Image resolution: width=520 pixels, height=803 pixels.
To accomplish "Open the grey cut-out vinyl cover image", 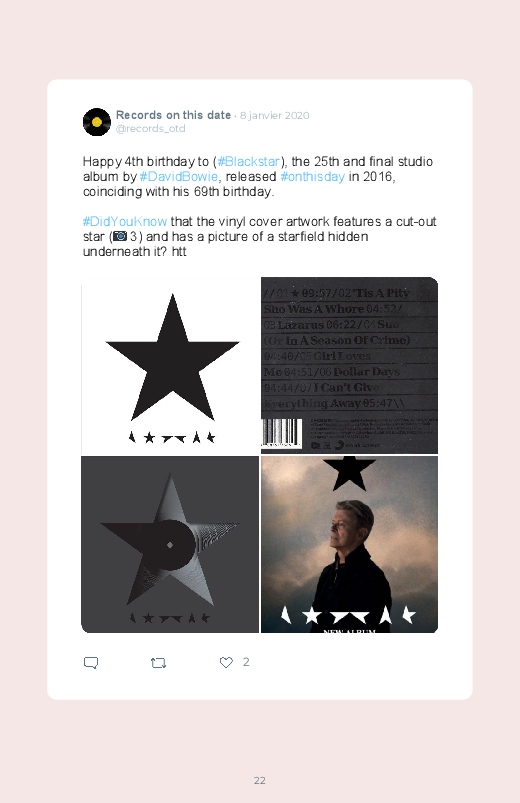I will click(x=170, y=544).
